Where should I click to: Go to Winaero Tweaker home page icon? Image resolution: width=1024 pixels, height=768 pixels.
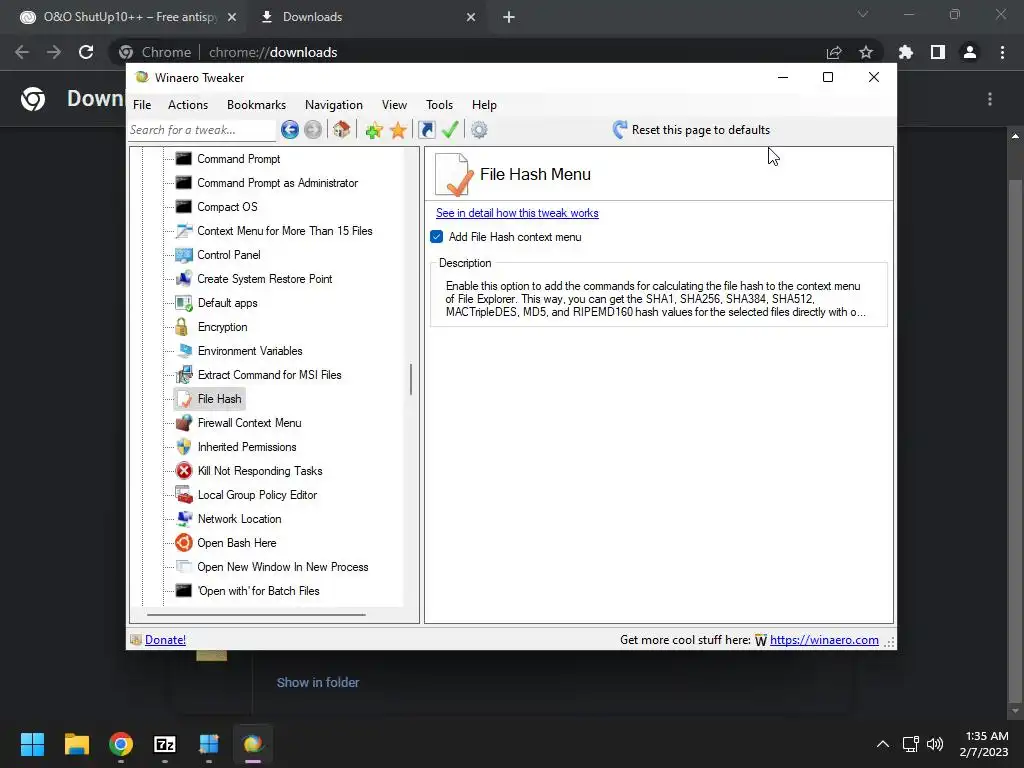click(x=342, y=130)
